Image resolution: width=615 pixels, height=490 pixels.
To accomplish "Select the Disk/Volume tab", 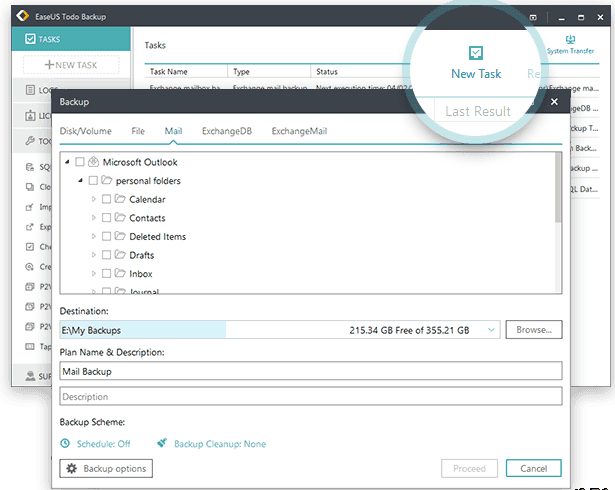I will point(86,131).
